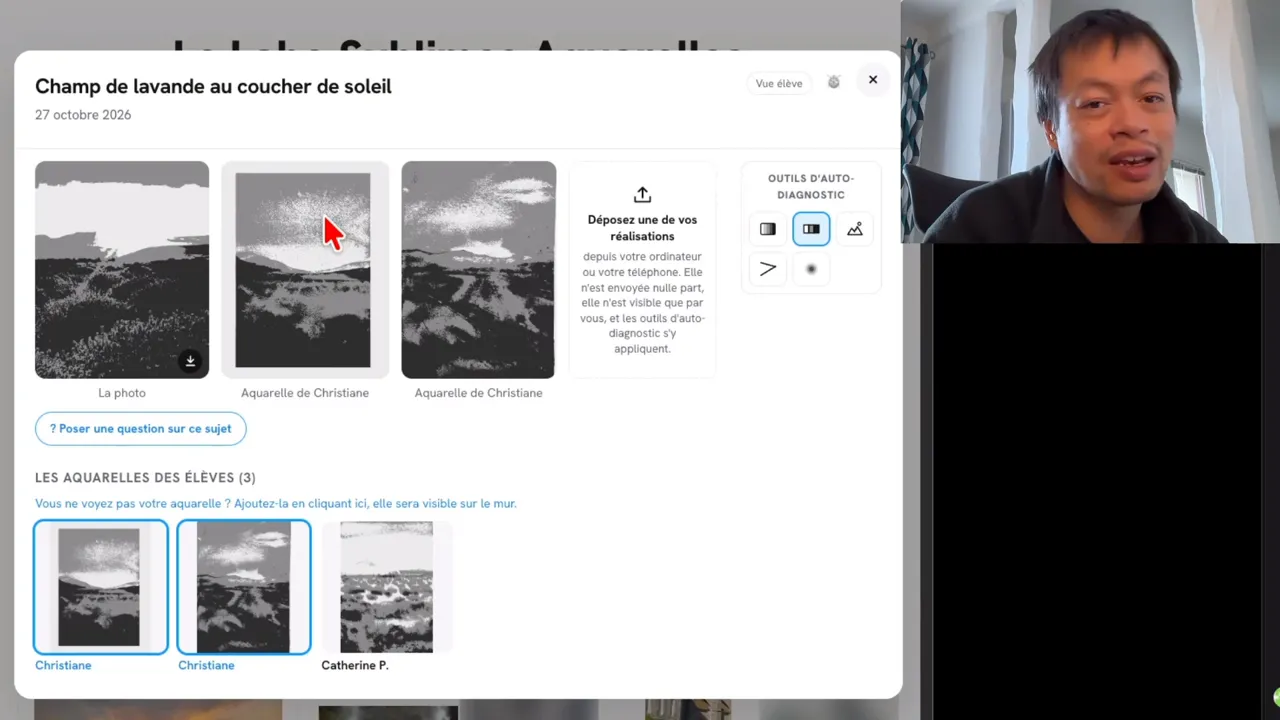Select the first large Aquarelle de Christiane image
This screenshot has height=720, width=1280.
coord(305,270)
